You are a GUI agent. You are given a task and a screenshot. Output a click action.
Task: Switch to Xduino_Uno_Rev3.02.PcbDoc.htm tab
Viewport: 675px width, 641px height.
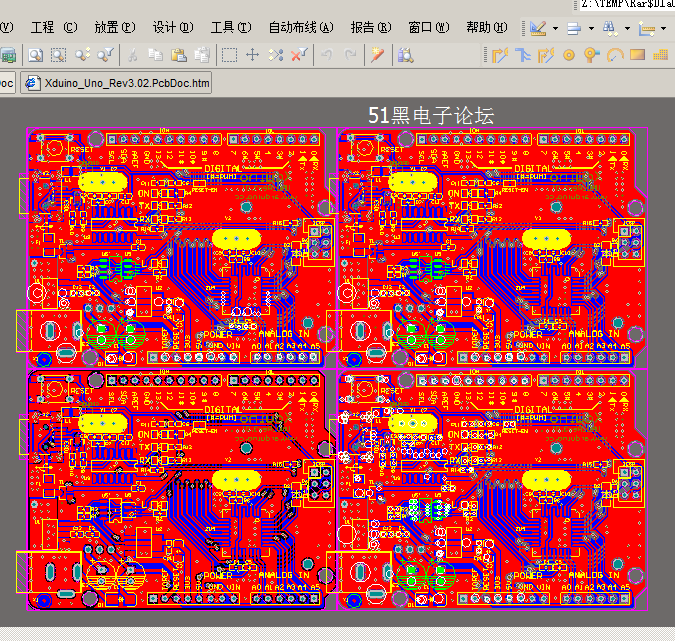coord(116,83)
